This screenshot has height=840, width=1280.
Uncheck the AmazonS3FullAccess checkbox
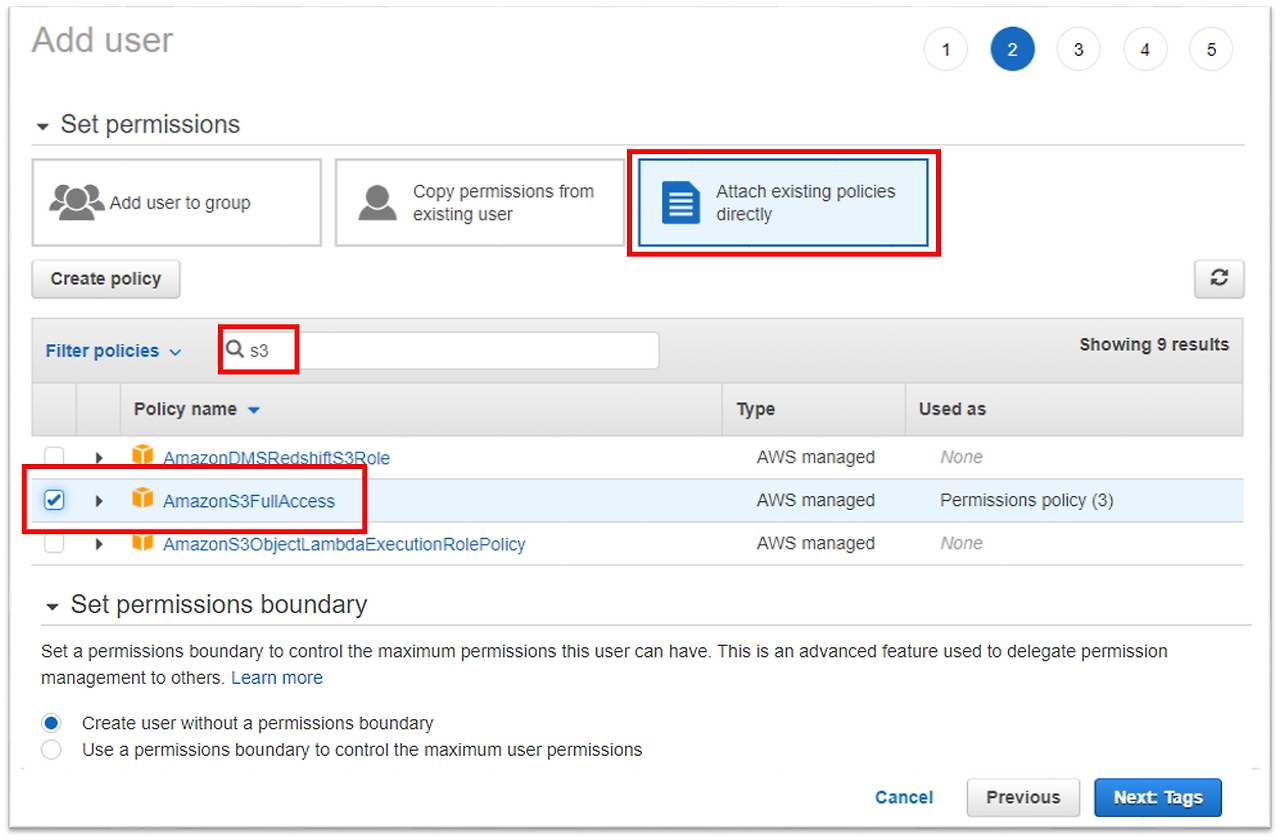point(54,500)
